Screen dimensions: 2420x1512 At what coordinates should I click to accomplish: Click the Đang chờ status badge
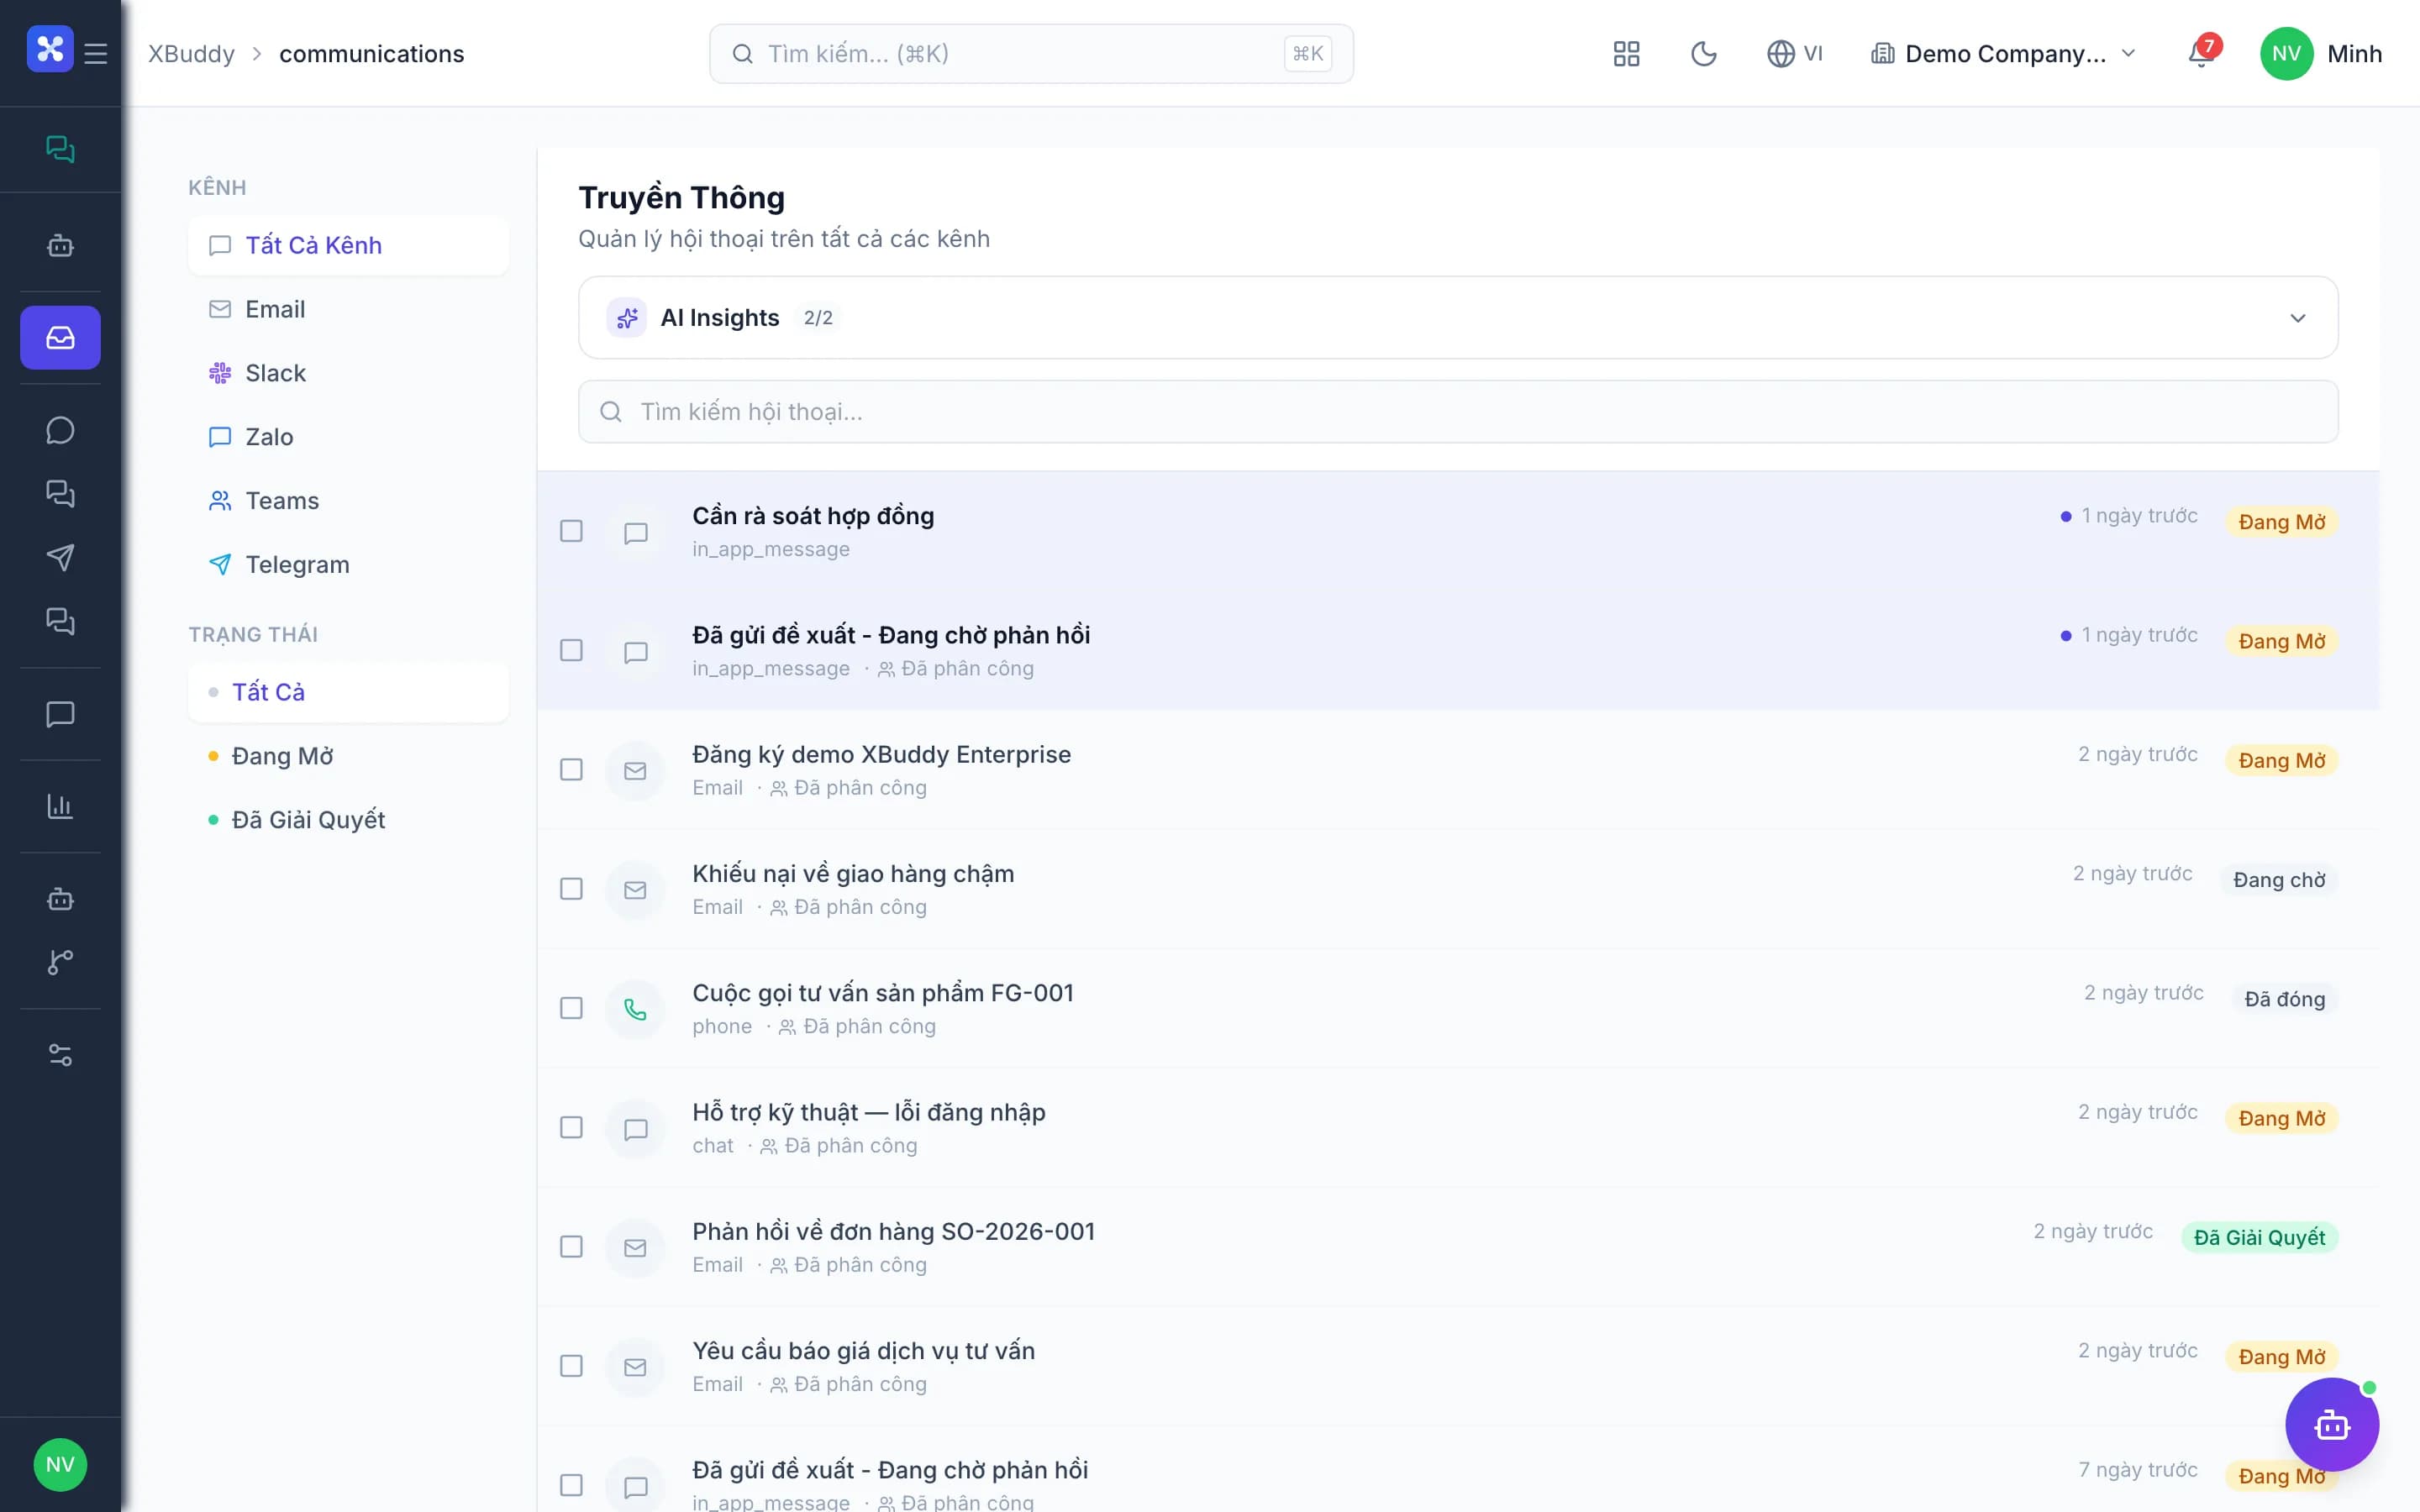coord(2279,880)
